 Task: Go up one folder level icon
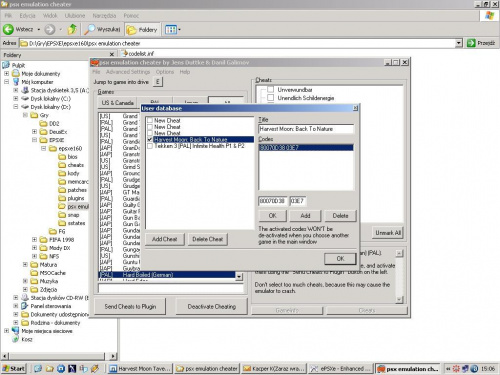(72, 29)
